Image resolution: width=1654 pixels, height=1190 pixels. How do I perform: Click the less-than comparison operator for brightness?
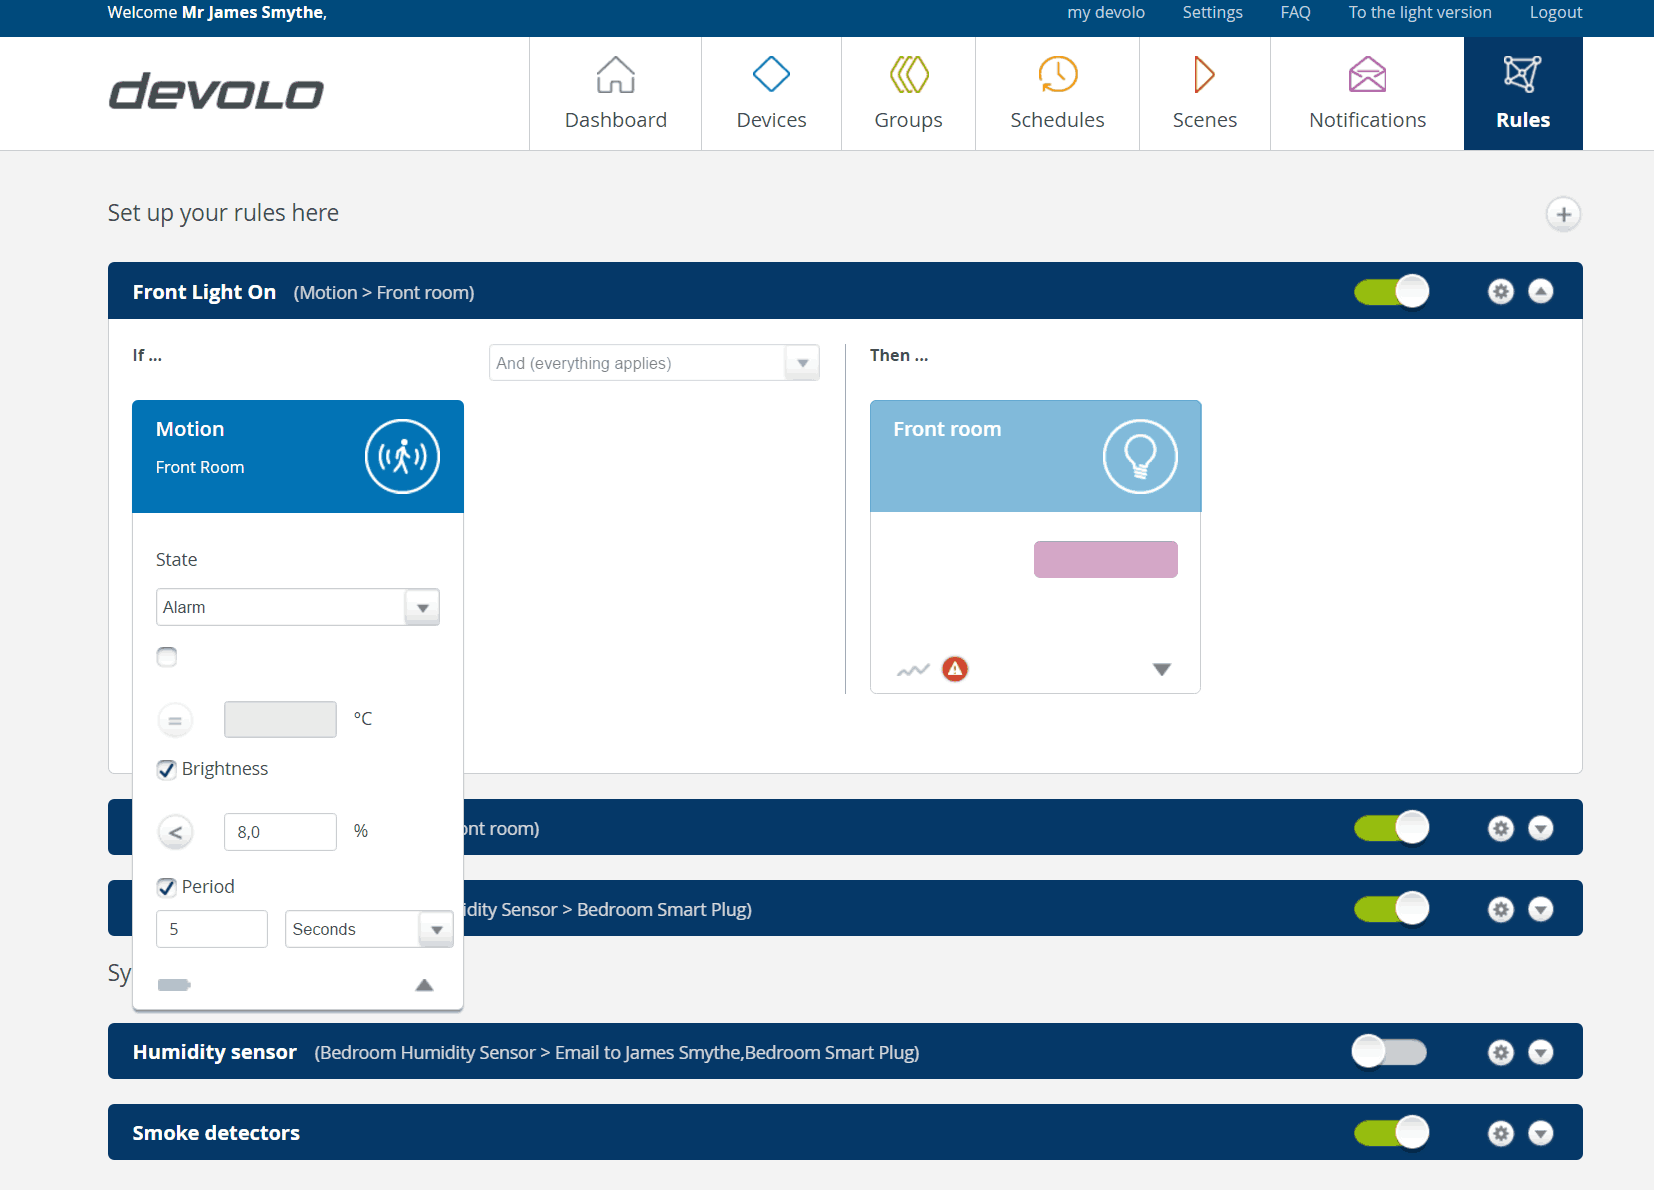(x=176, y=832)
